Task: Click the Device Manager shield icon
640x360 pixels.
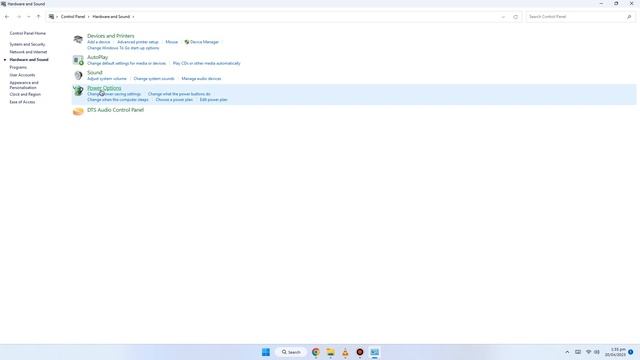Action: tap(187, 42)
